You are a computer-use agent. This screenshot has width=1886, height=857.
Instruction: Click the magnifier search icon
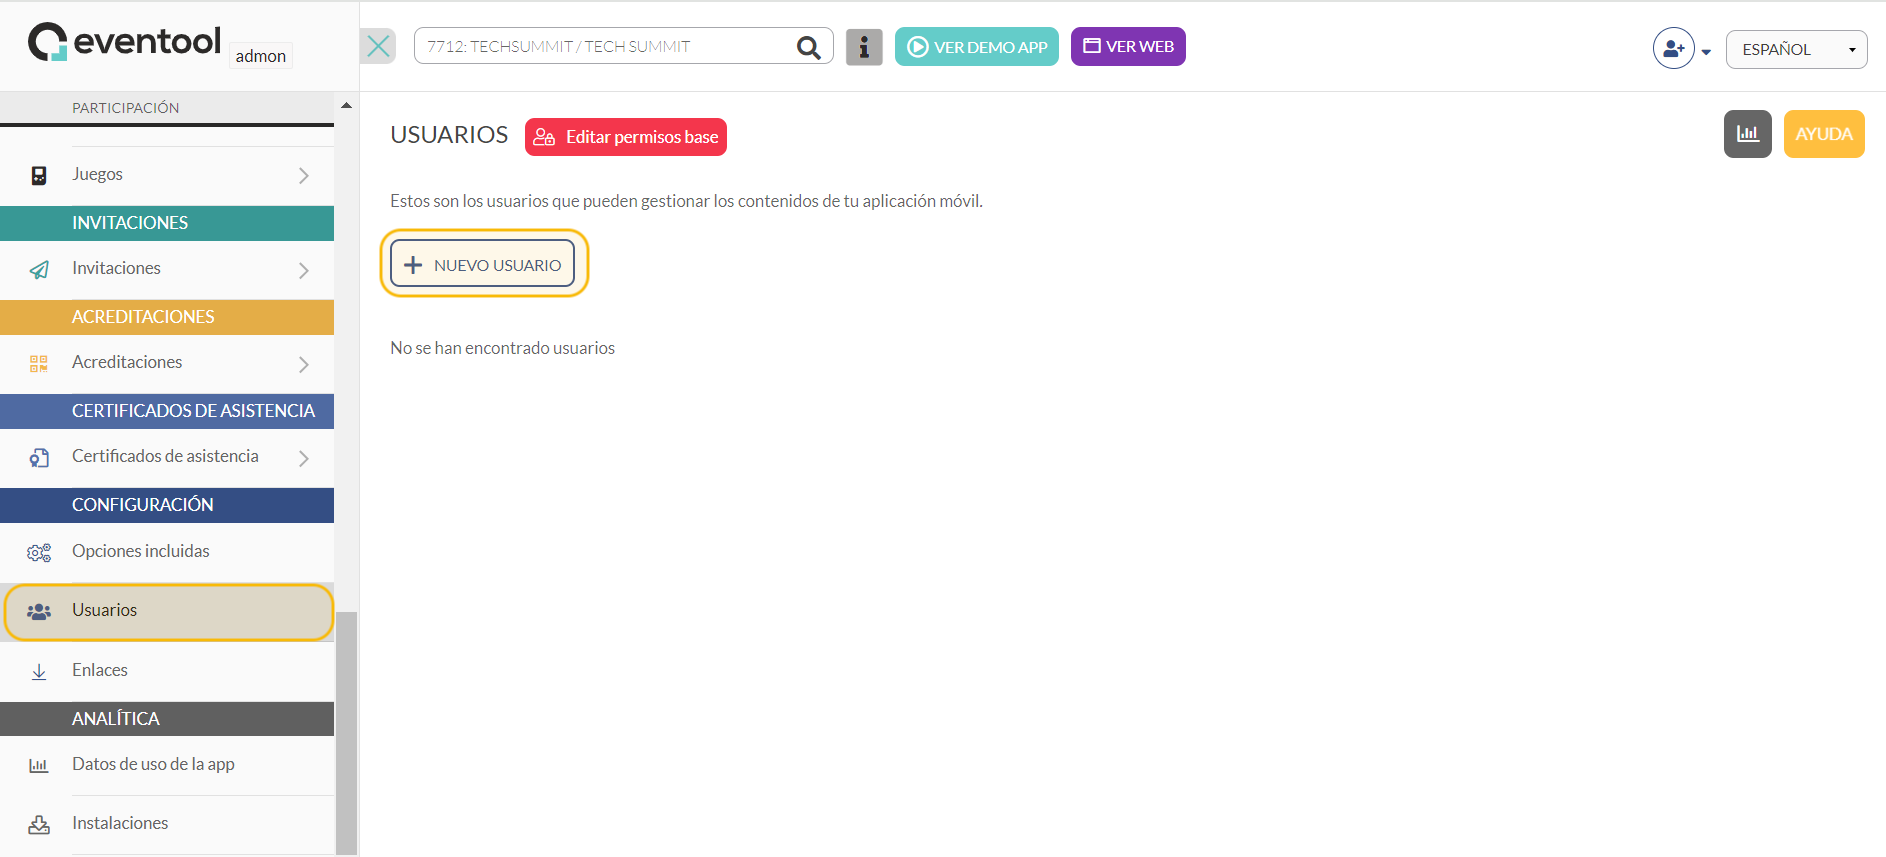tap(808, 47)
